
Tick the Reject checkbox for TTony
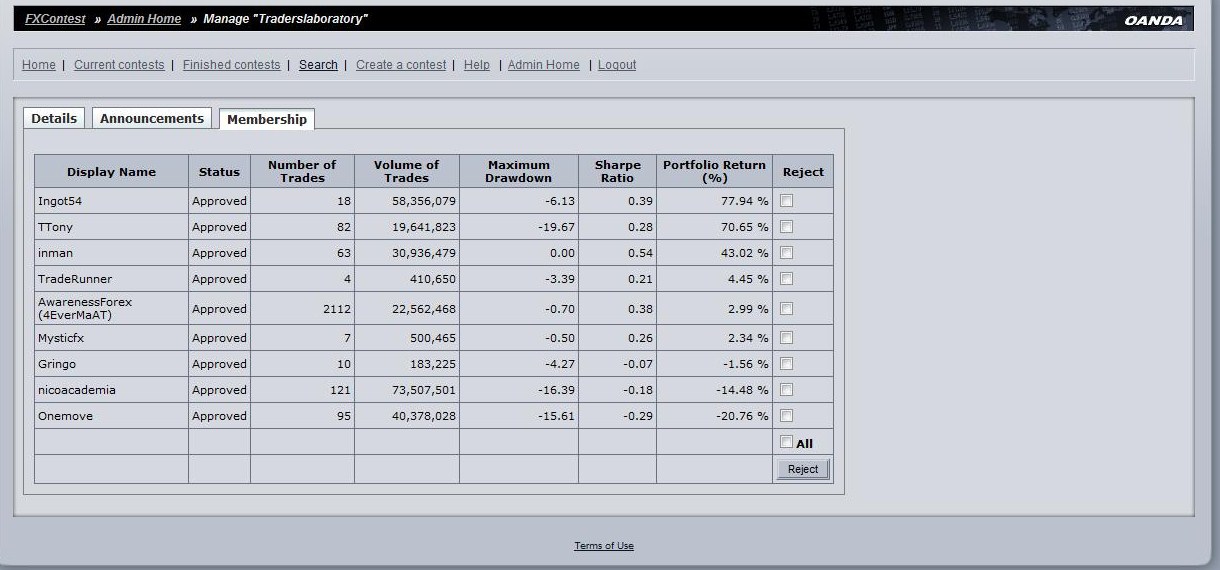pos(787,226)
